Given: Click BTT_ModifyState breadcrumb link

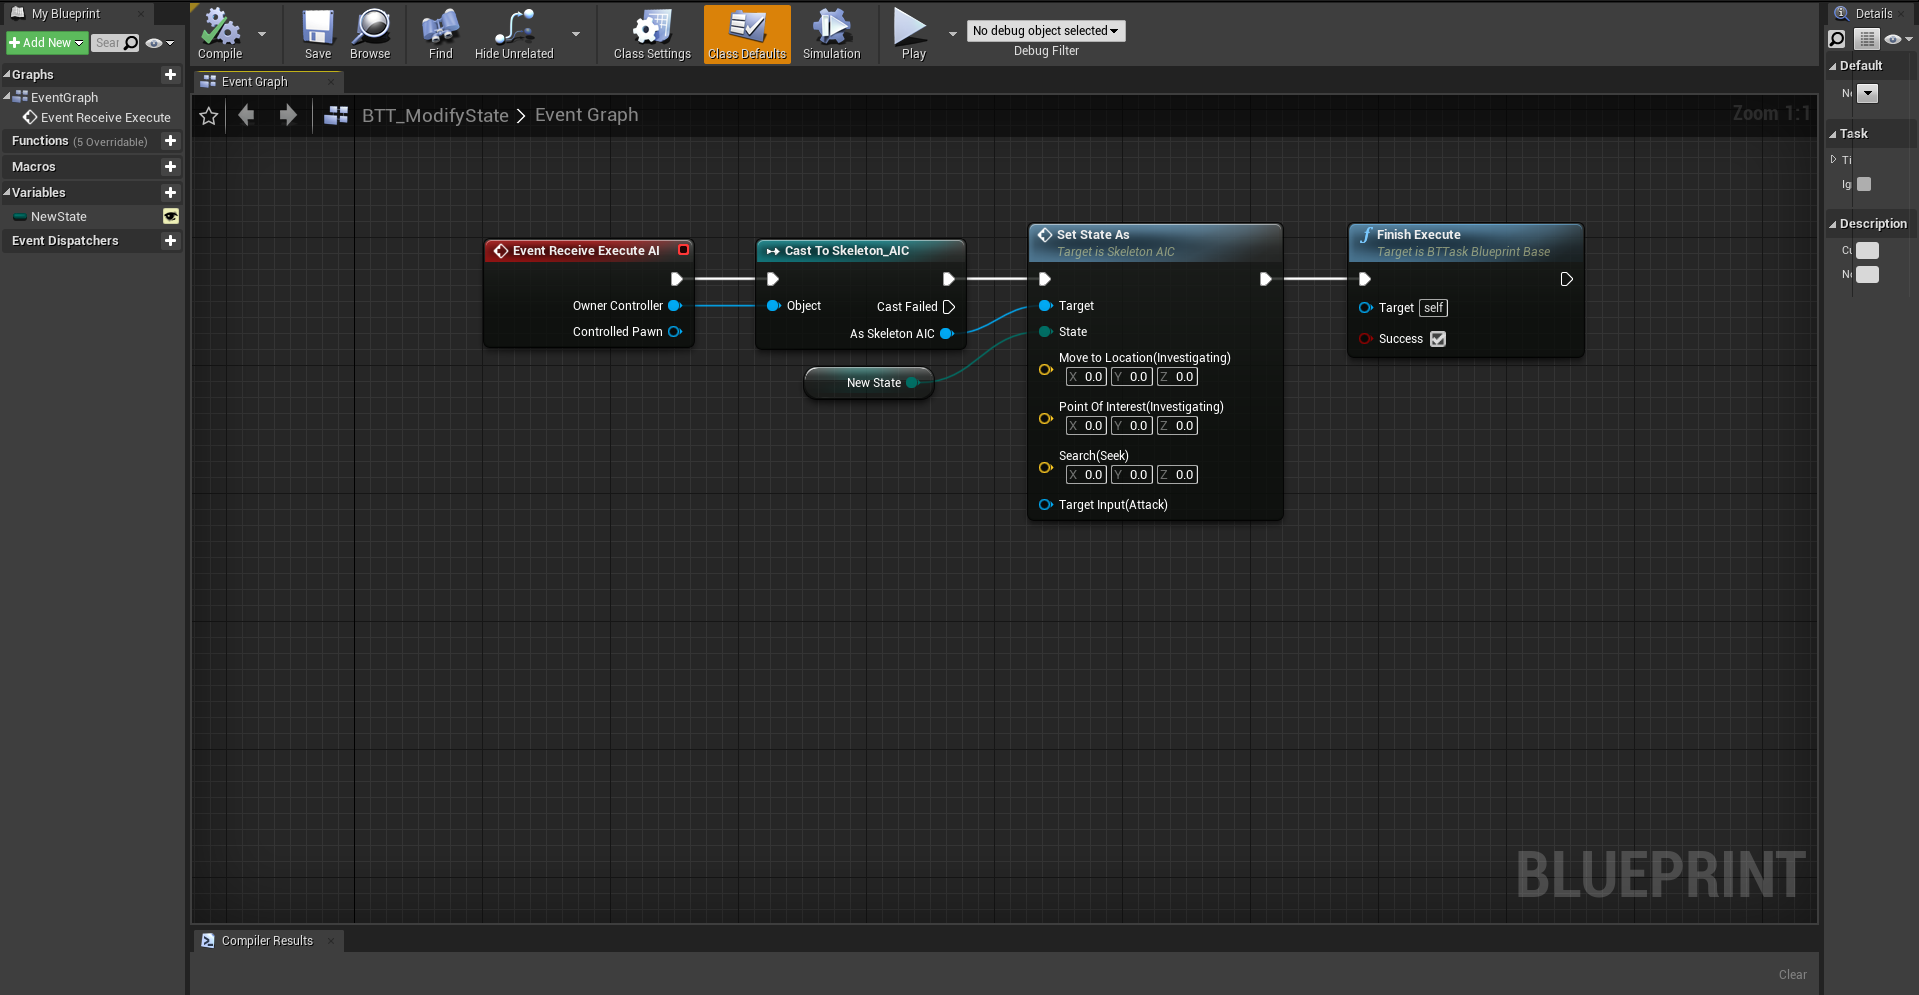Looking at the screenshot, I should tap(435, 116).
